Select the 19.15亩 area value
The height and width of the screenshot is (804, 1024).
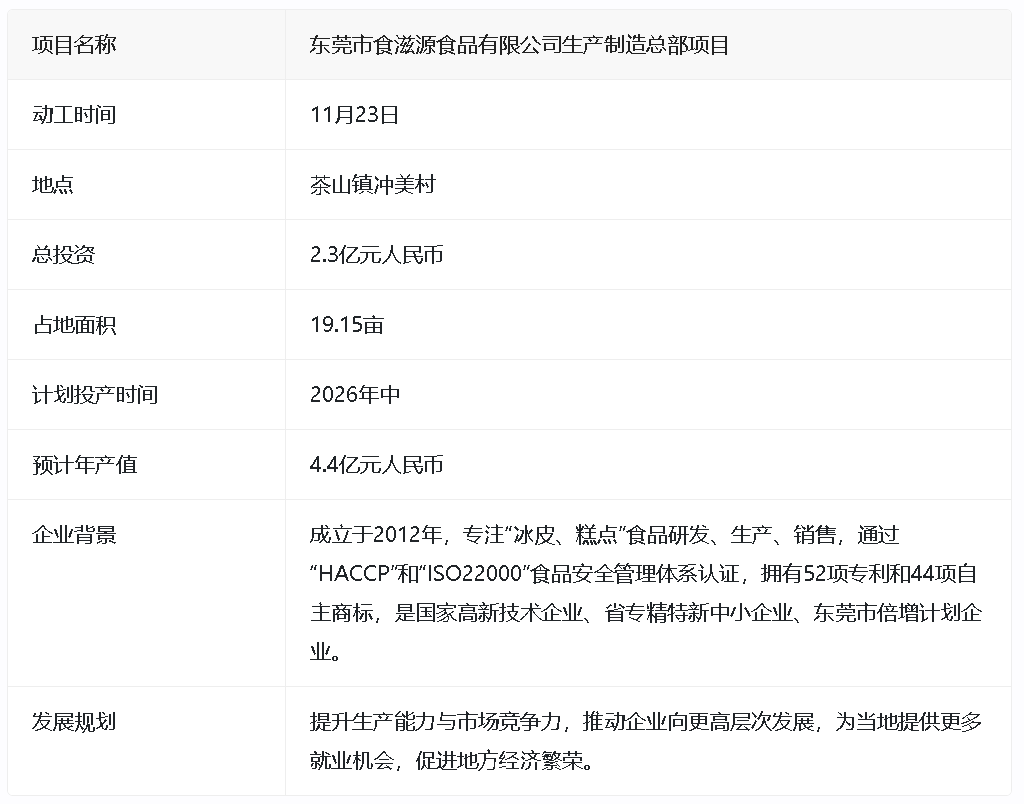(x=347, y=325)
